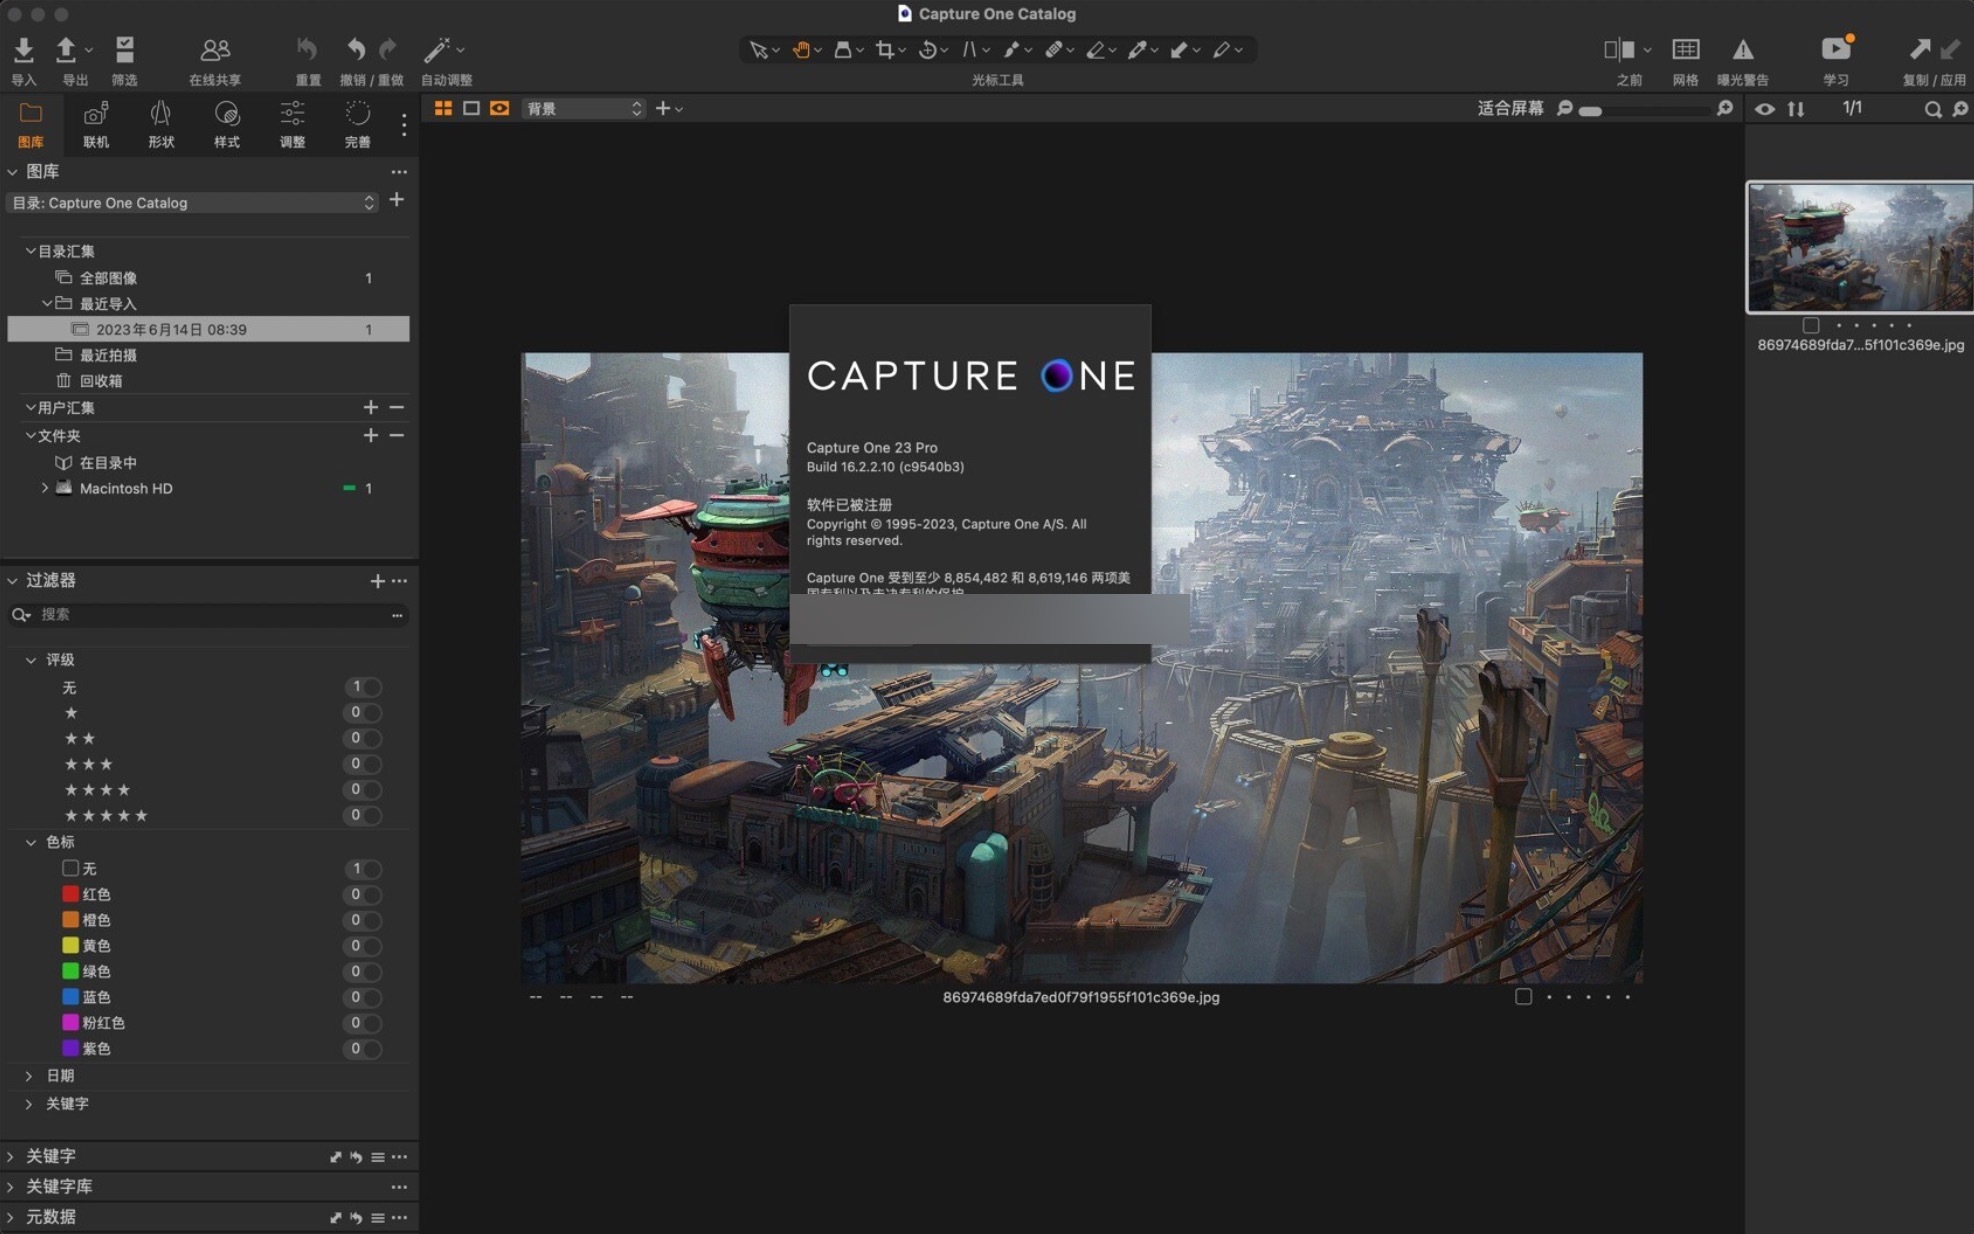This screenshot has height=1234, width=1974.
Task: Click the Export (导出) toolbar icon
Action: coord(66,49)
